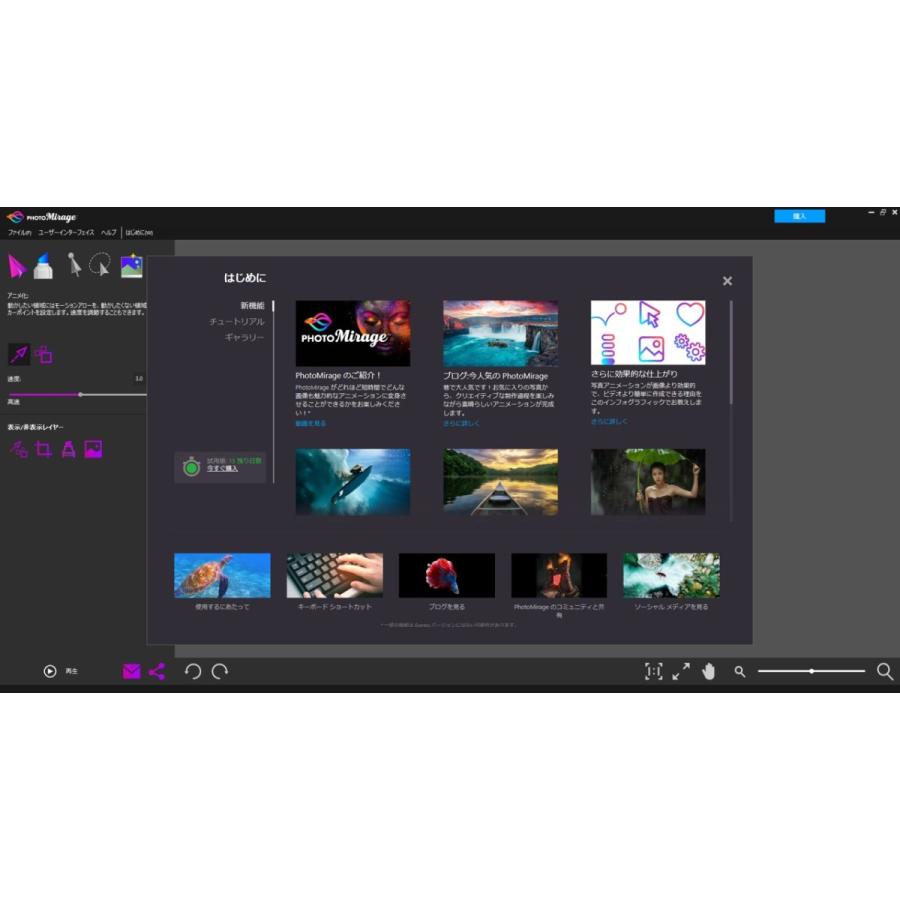Click the 1:1 actual size icon
The width and height of the screenshot is (900, 900).
pyautogui.click(x=653, y=672)
